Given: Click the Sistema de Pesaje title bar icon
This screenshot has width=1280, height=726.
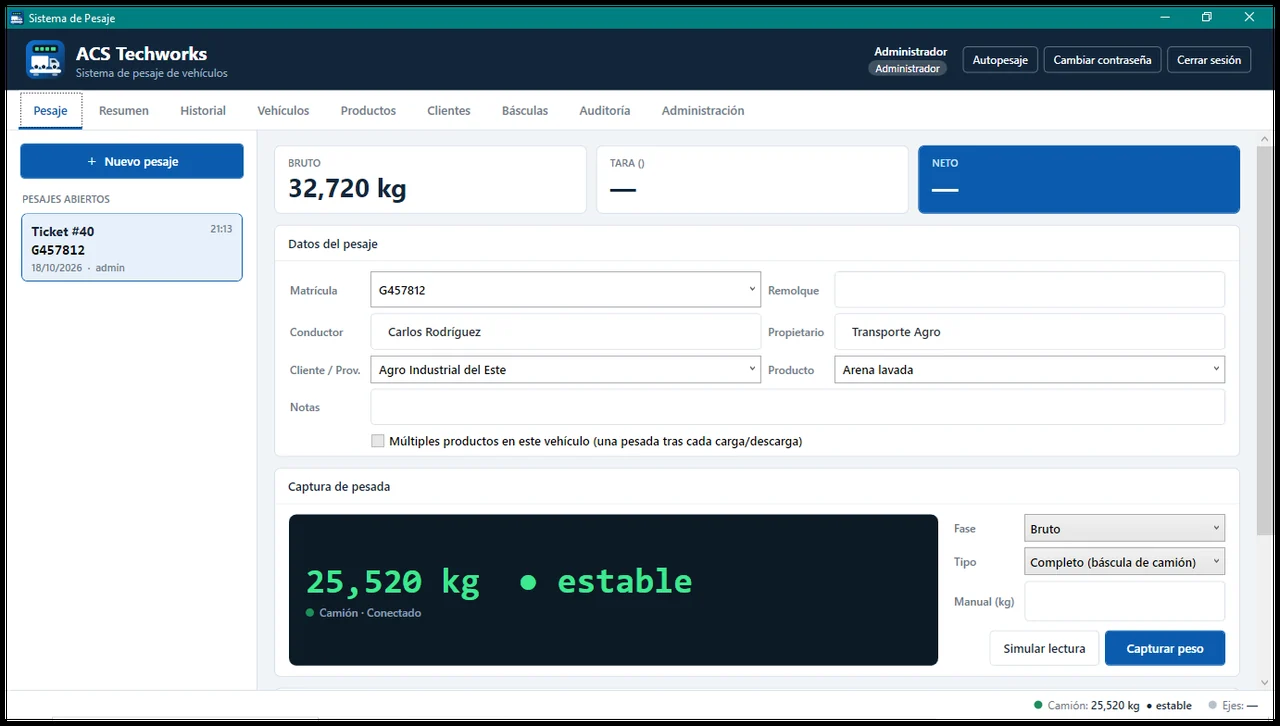Looking at the screenshot, I should (x=16, y=18).
